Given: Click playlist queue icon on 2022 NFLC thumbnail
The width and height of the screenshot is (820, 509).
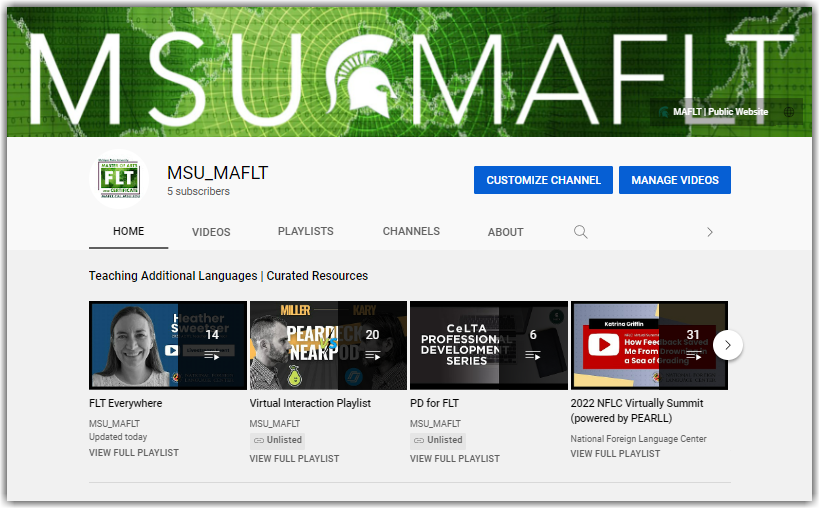Looking at the screenshot, I should click(693, 356).
